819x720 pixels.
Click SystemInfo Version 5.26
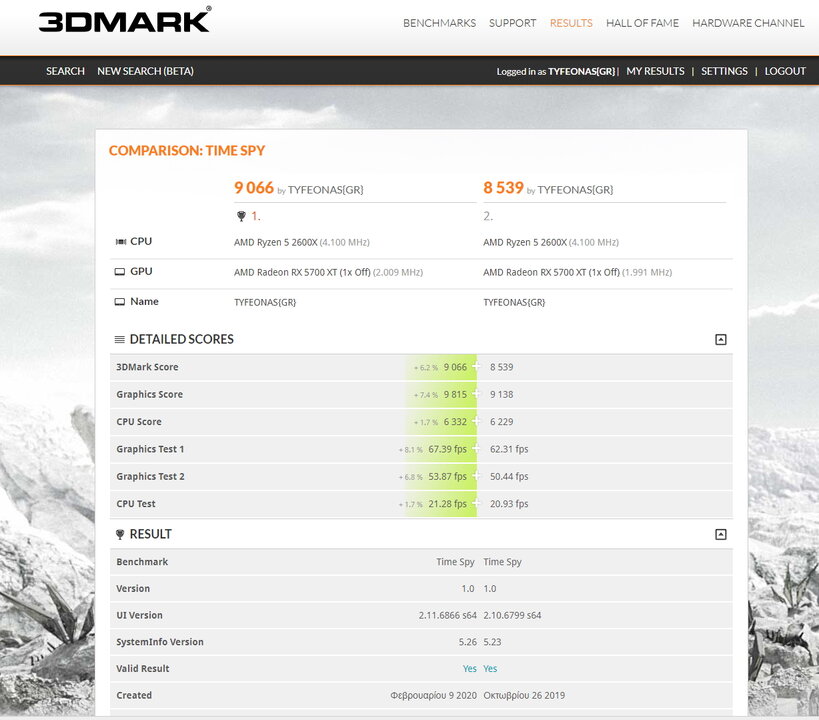pyautogui.click(x=467, y=642)
